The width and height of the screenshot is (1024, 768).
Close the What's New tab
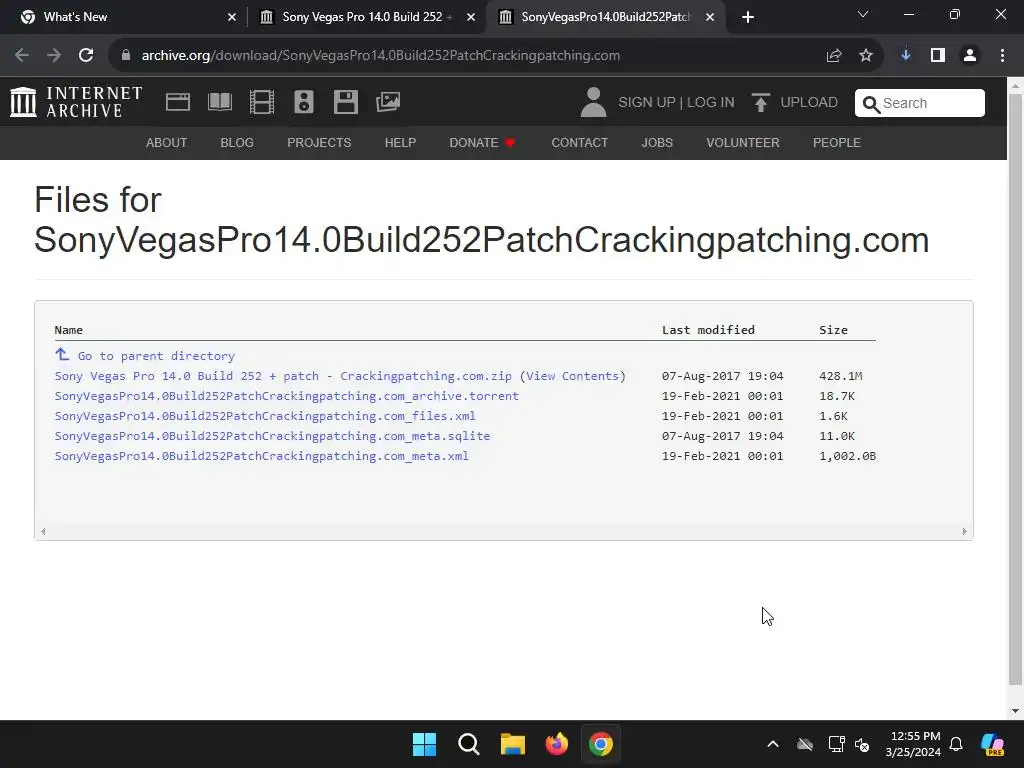(x=232, y=17)
